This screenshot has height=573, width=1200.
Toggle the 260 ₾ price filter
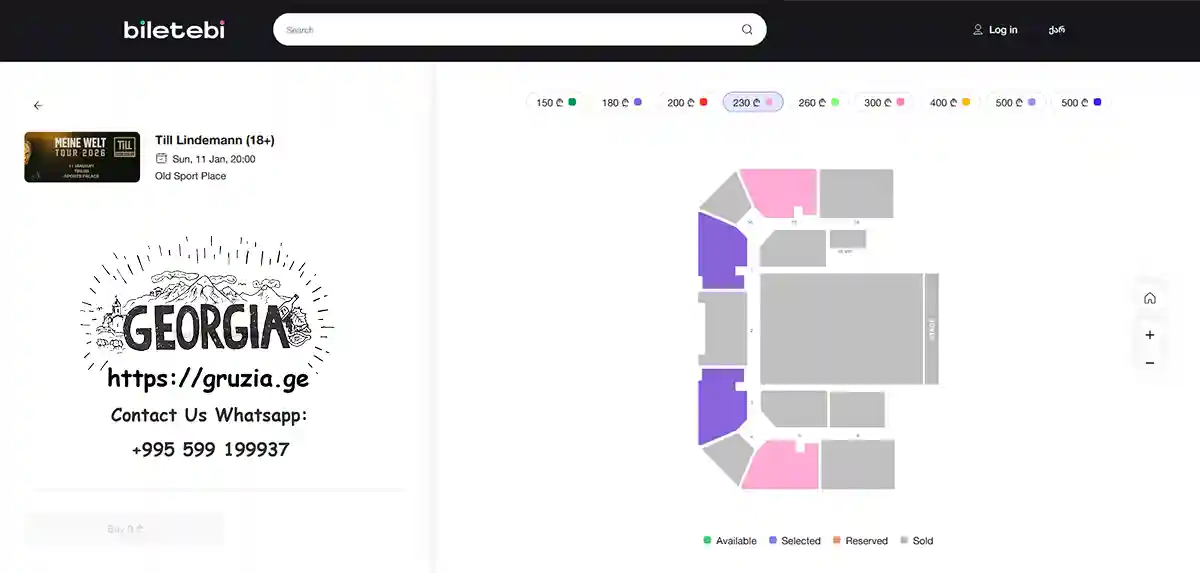818,102
